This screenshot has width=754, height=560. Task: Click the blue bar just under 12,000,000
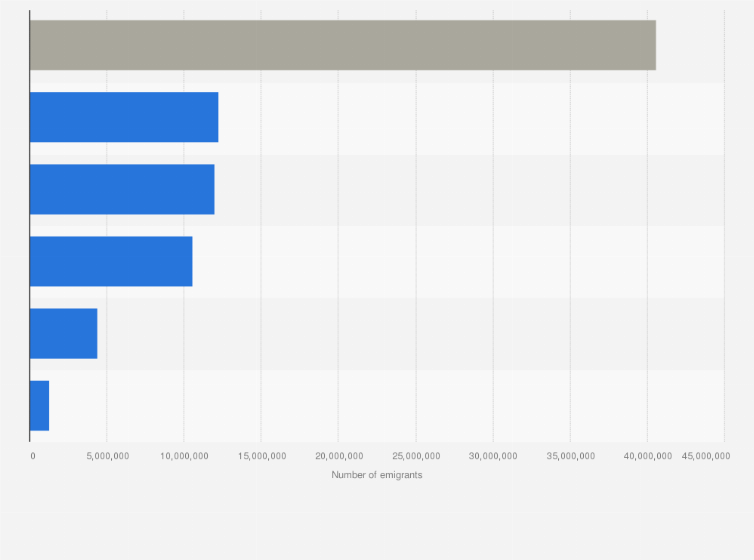pyautogui.click(x=122, y=189)
